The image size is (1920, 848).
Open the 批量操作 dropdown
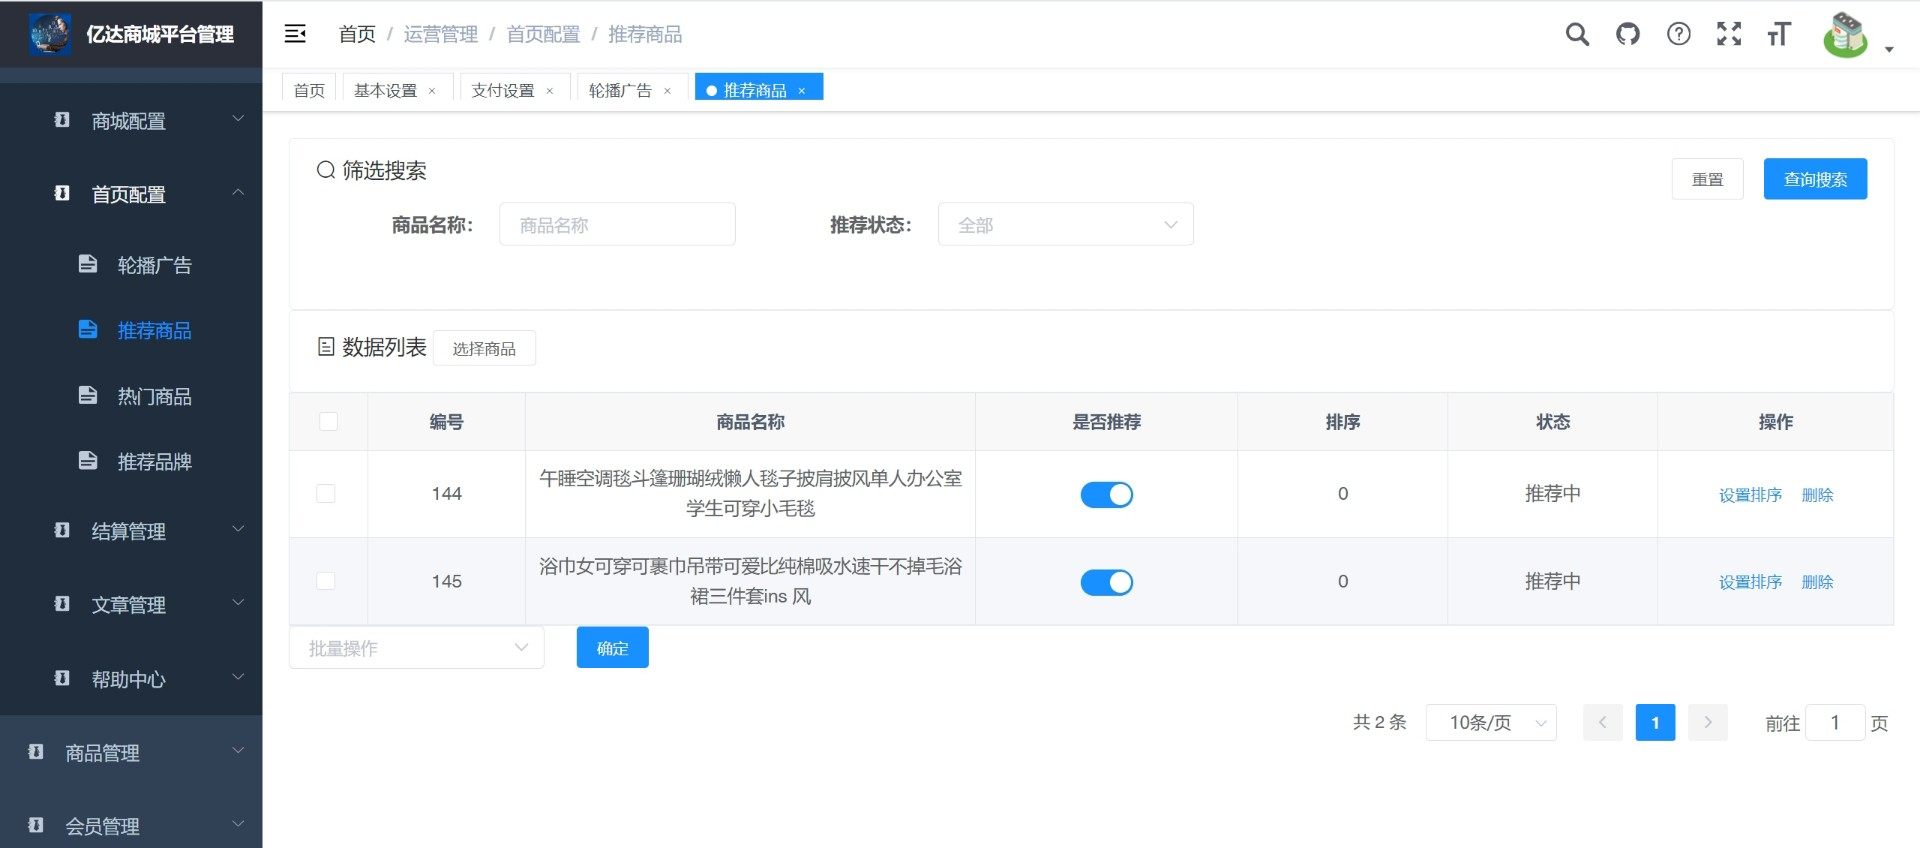click(416, 648)
